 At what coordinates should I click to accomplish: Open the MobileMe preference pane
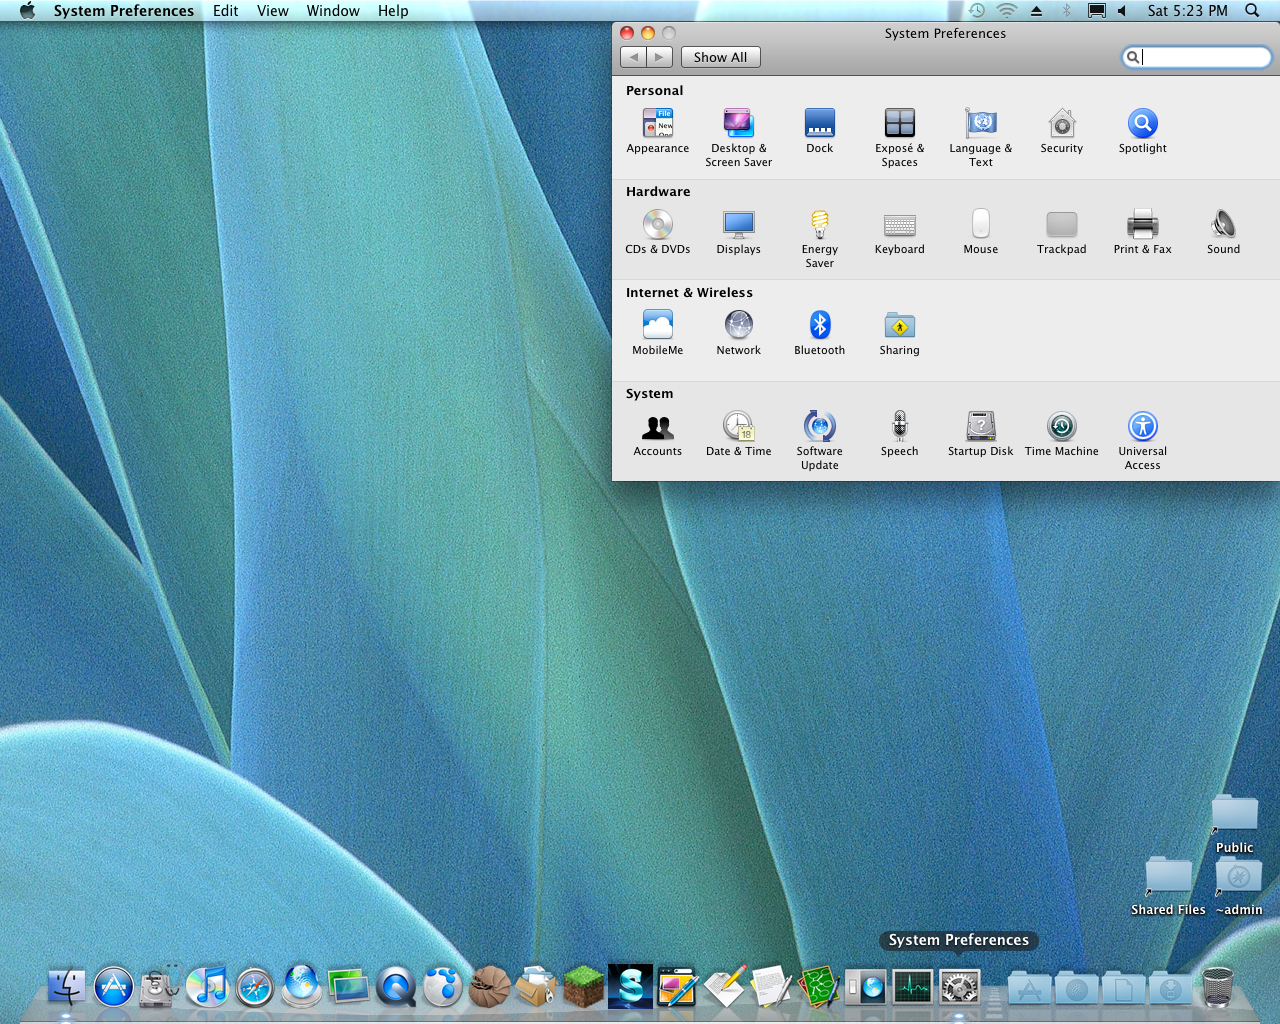pos(657,333)
